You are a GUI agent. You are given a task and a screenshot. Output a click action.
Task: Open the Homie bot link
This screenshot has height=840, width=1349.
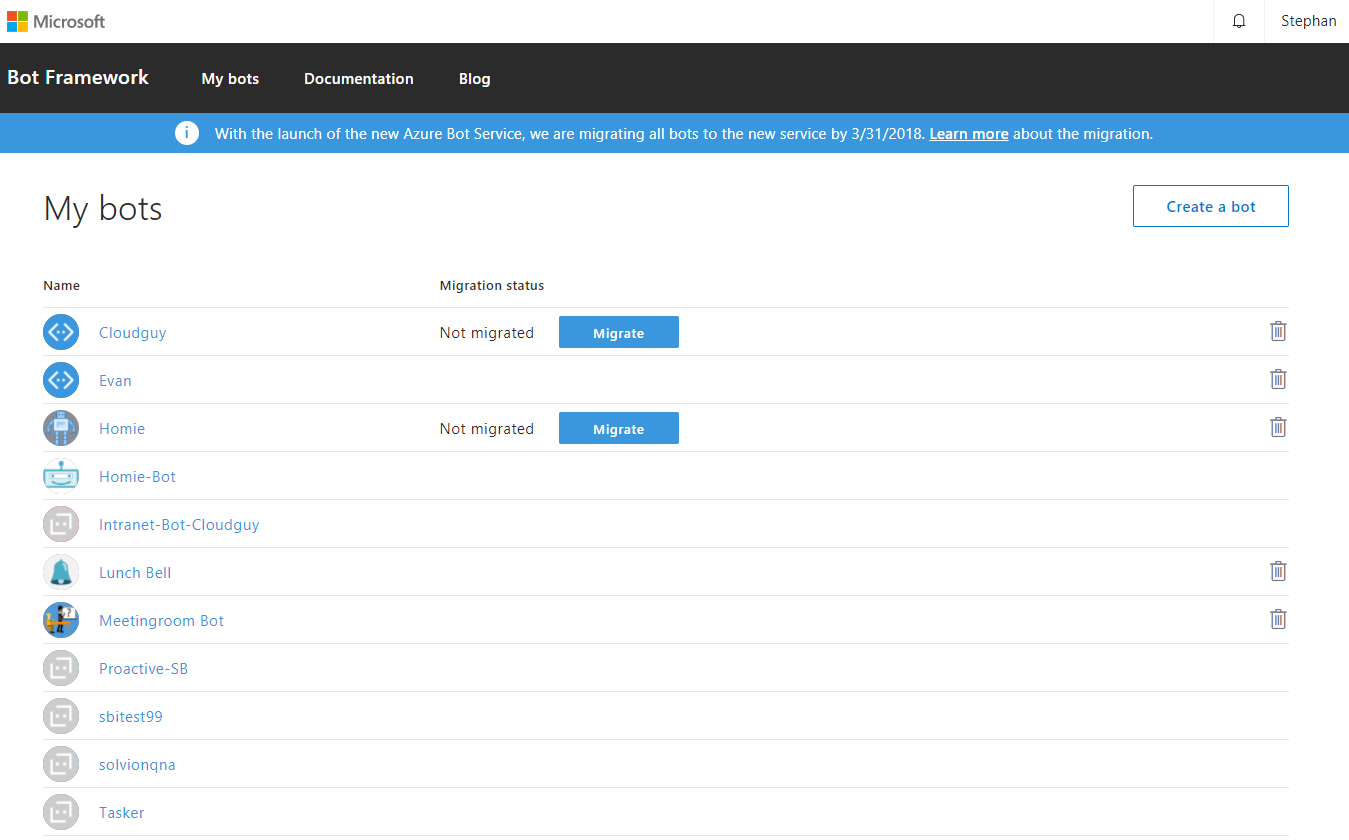[x=122, y=429]
